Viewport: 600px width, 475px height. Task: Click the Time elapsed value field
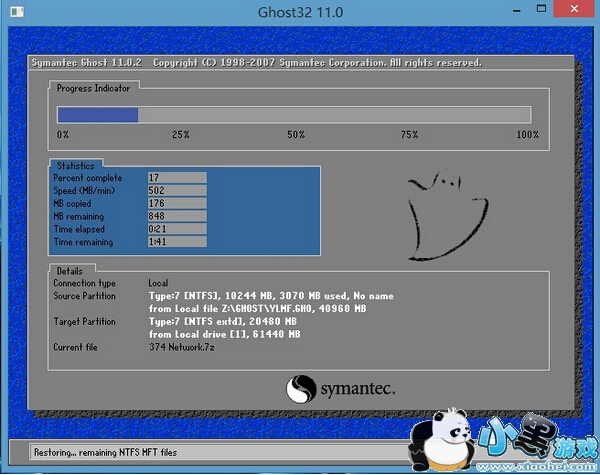tap(176, 229)
